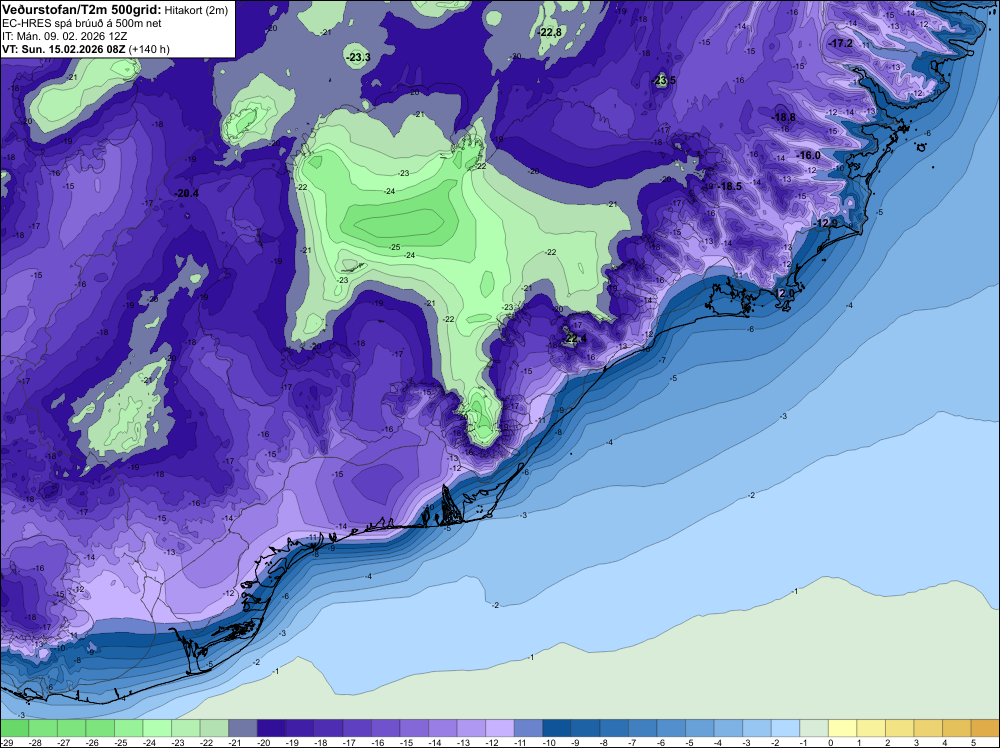Image resolution: width=1000 pixels, height=748 pixels.
Task: Click the -25 contour label on glacier
Action: click(395, 247)
